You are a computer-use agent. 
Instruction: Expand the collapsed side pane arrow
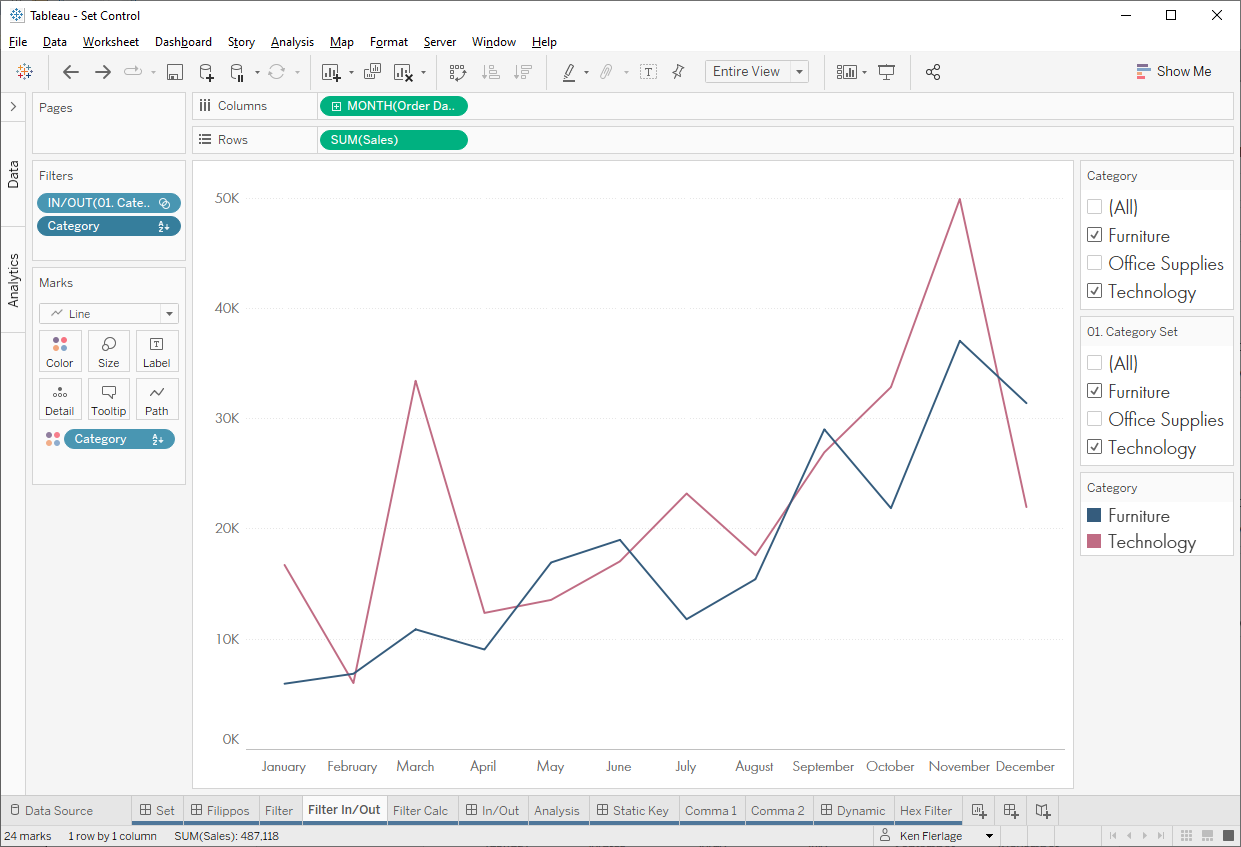click(x=13, y=106)
